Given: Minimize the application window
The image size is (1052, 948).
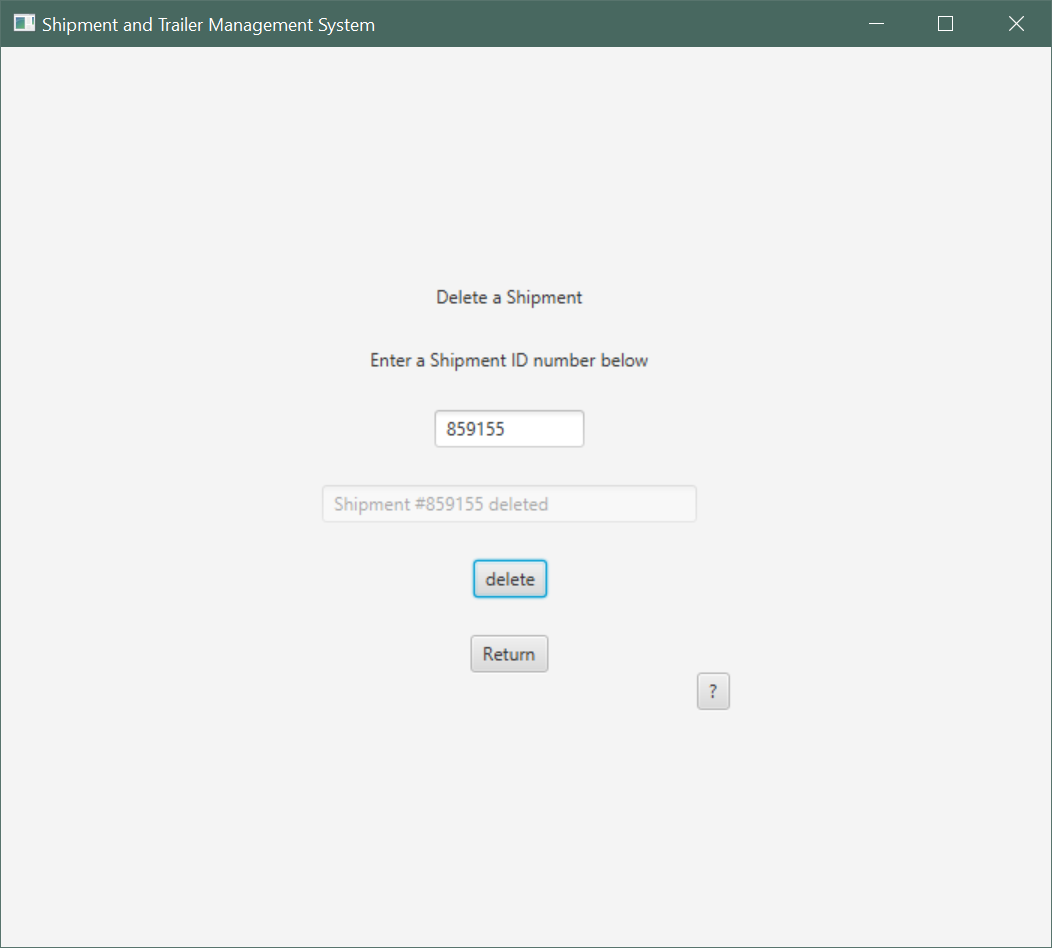Looking at the screenshot, I should 877,23.
